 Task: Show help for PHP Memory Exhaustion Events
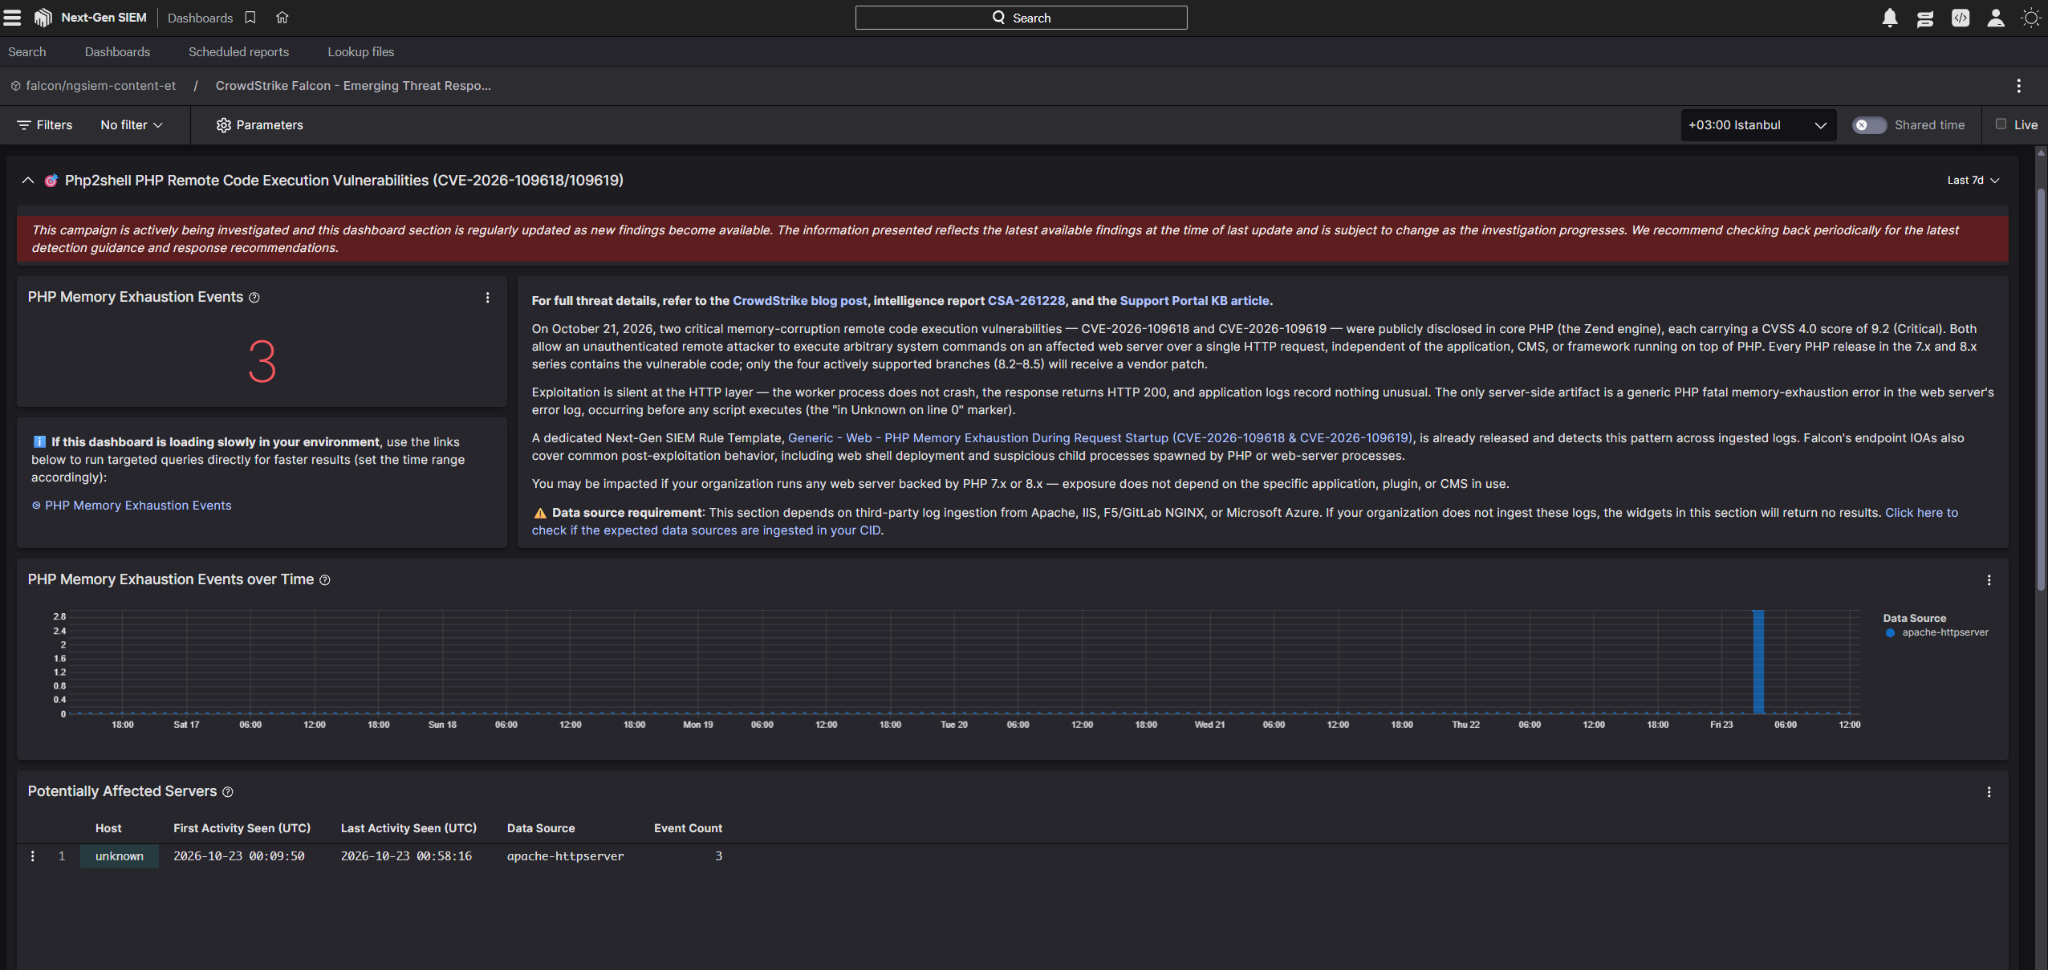click(x=254, y=298)
